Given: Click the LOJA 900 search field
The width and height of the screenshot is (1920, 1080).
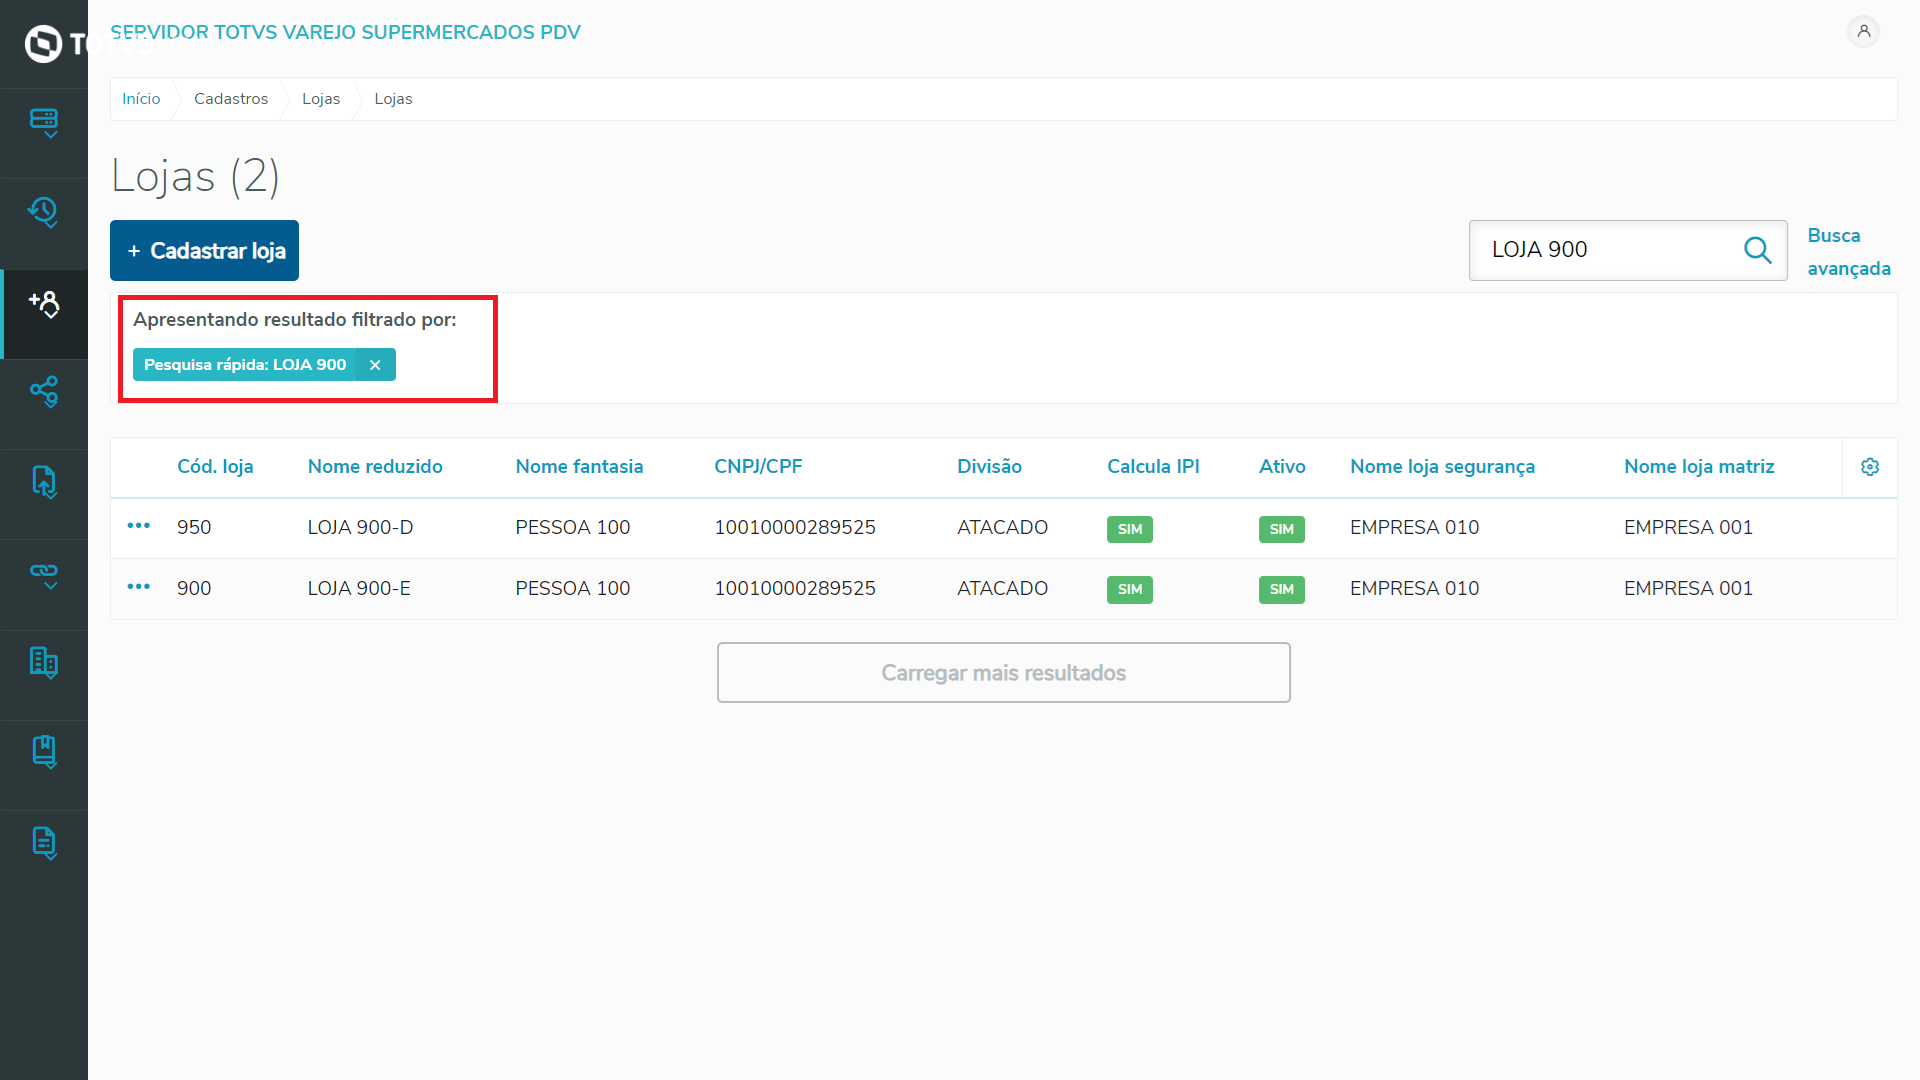Looking at the screenshot, I should (x=1605, y=250).
